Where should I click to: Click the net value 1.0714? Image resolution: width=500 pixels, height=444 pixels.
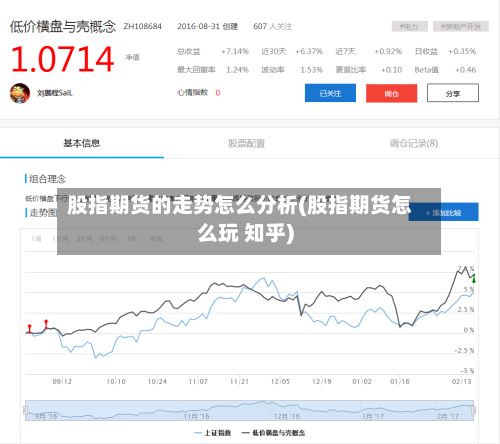[63, 59]
